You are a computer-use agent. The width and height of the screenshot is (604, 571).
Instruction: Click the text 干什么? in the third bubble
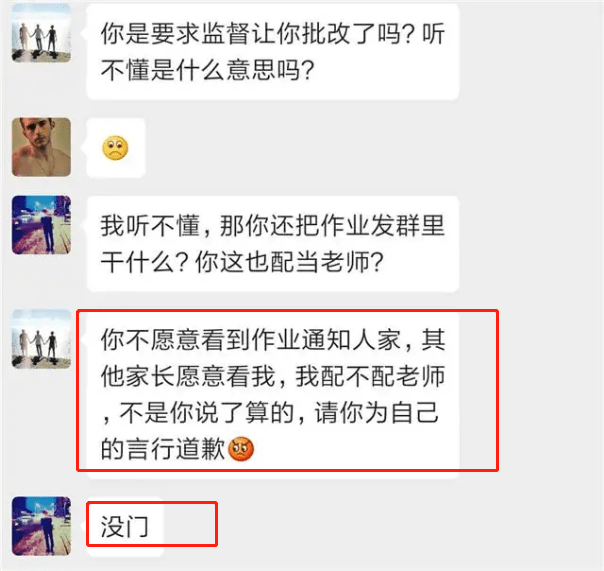[x=144, y=262]
